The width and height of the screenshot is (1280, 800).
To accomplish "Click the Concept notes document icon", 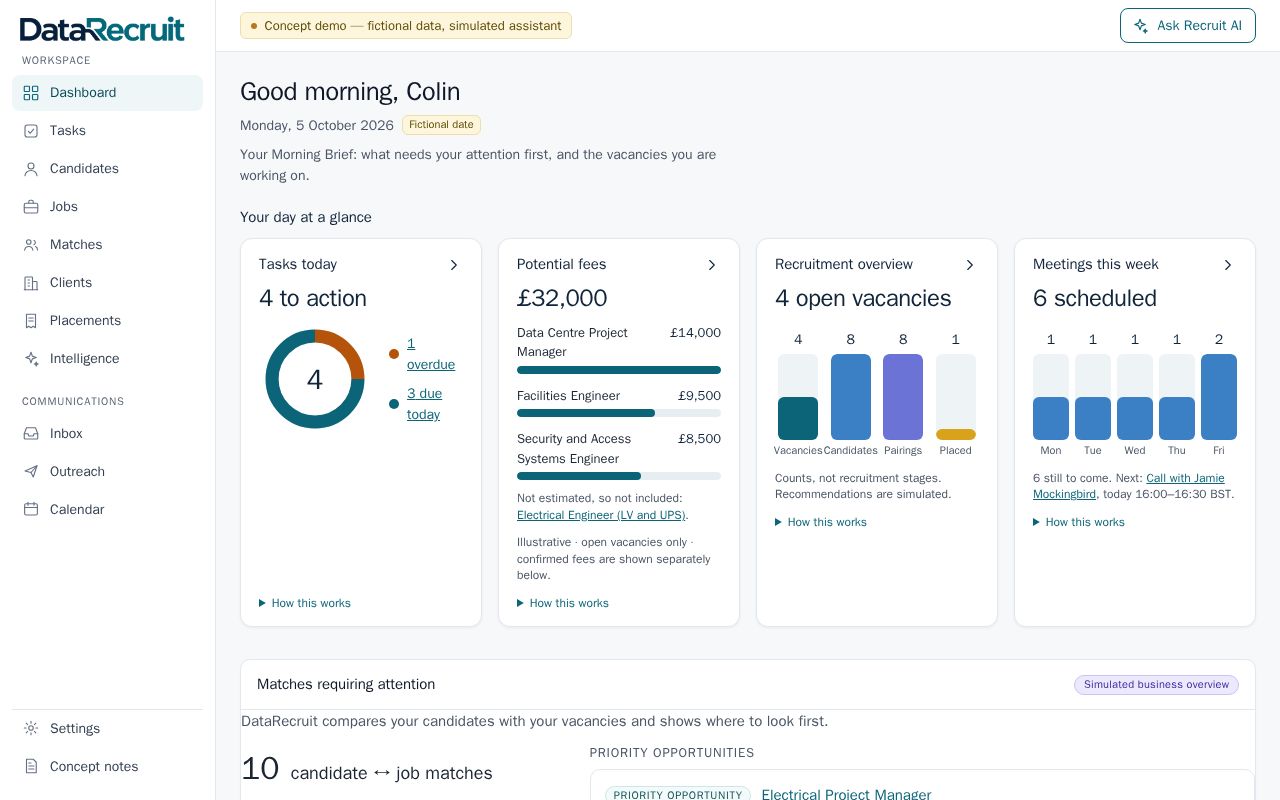I will point(31,767).
